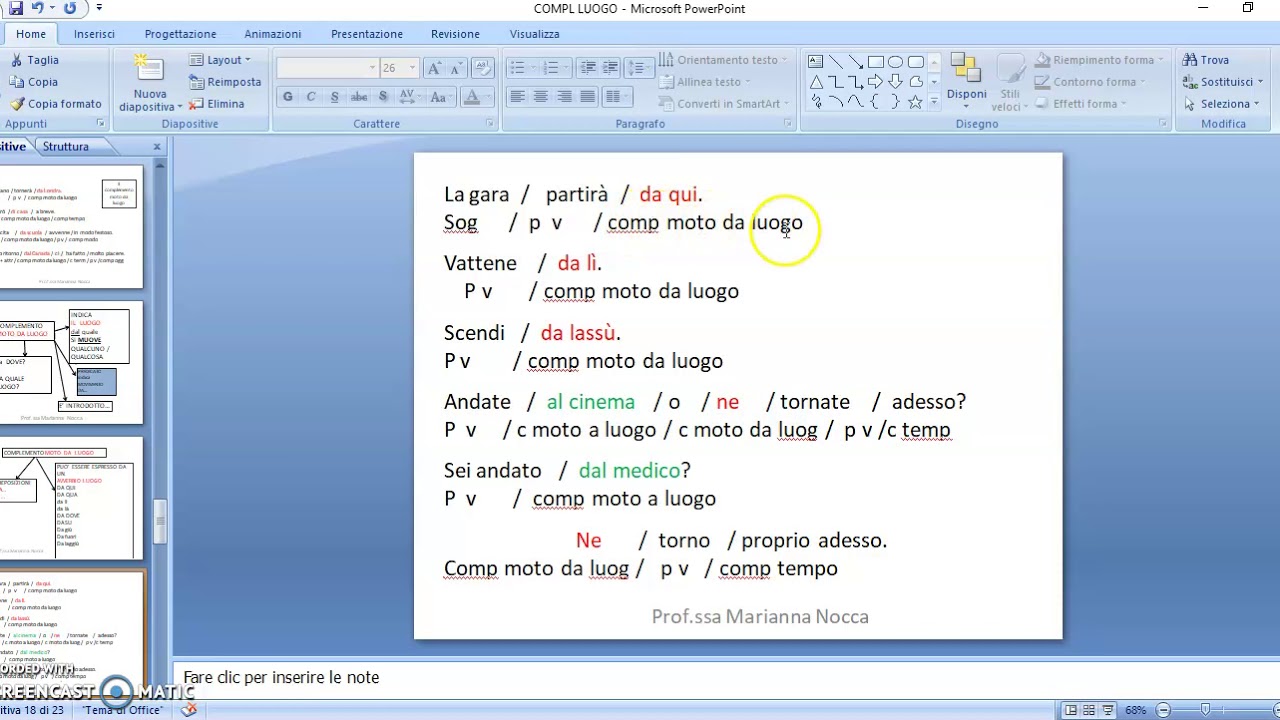Open Orientamento testo dropdown
Image resolution: width=1280 pixels, height=720 pixels.
(x=725, y=60)
